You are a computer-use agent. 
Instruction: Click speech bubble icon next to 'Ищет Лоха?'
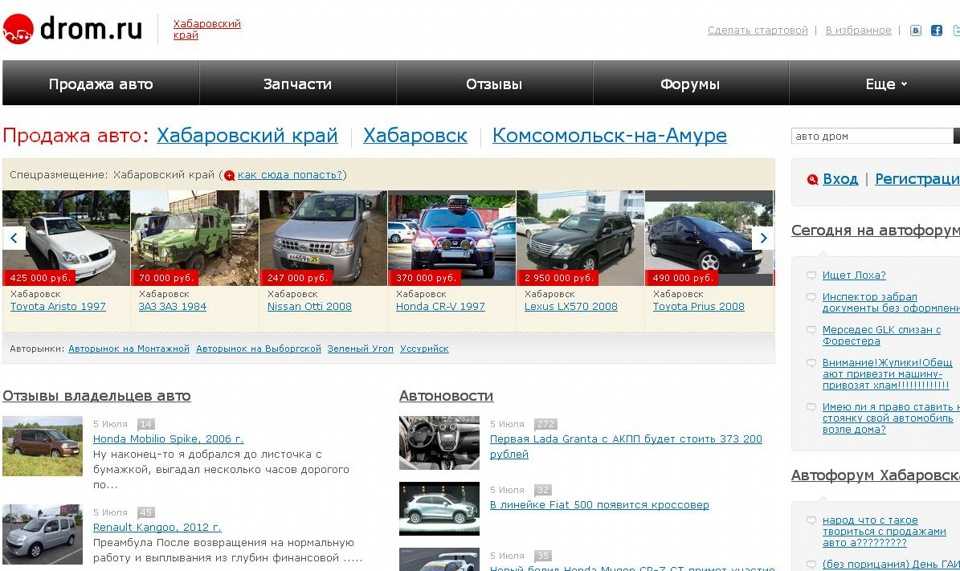tap(811, 275)
